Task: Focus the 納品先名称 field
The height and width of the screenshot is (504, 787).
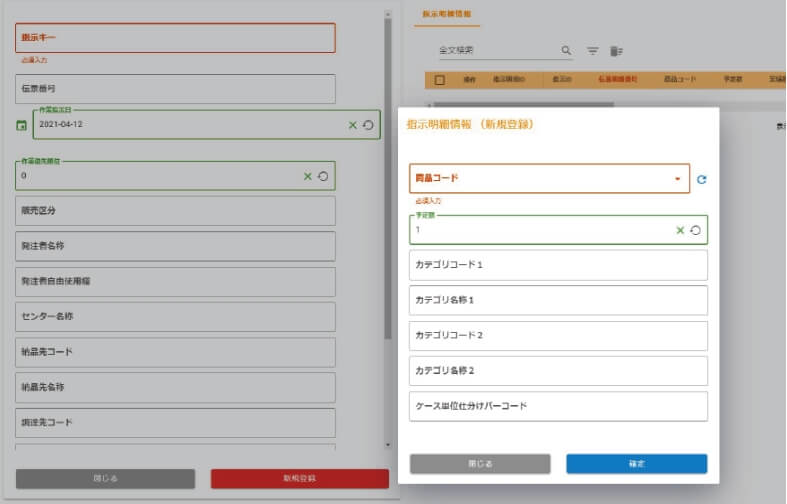Action: point(175,388)
